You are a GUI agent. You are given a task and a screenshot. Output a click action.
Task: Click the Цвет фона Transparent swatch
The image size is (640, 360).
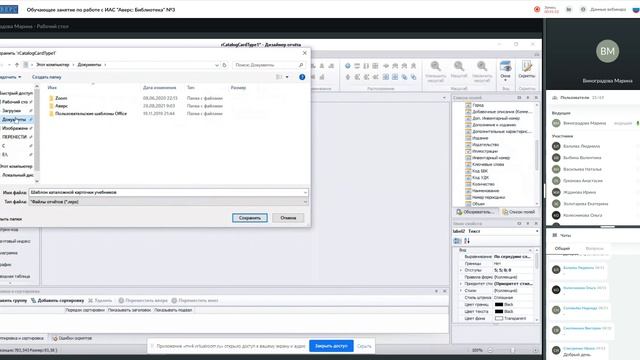499,318
